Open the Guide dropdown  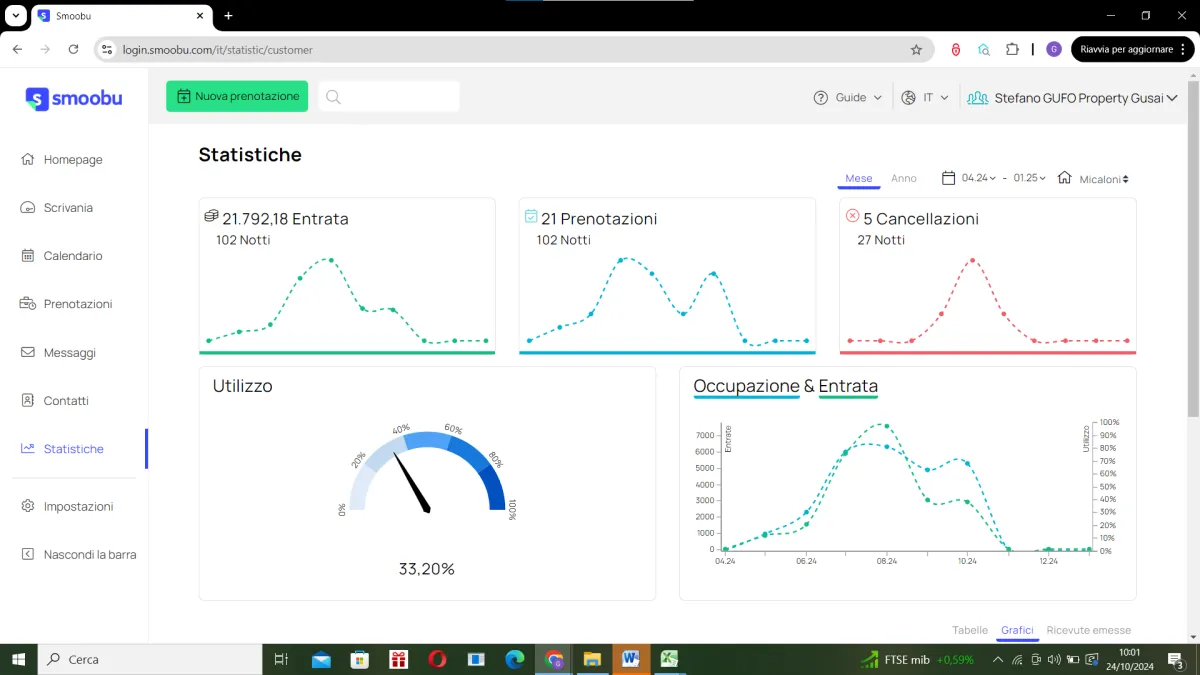pos(848,98)
